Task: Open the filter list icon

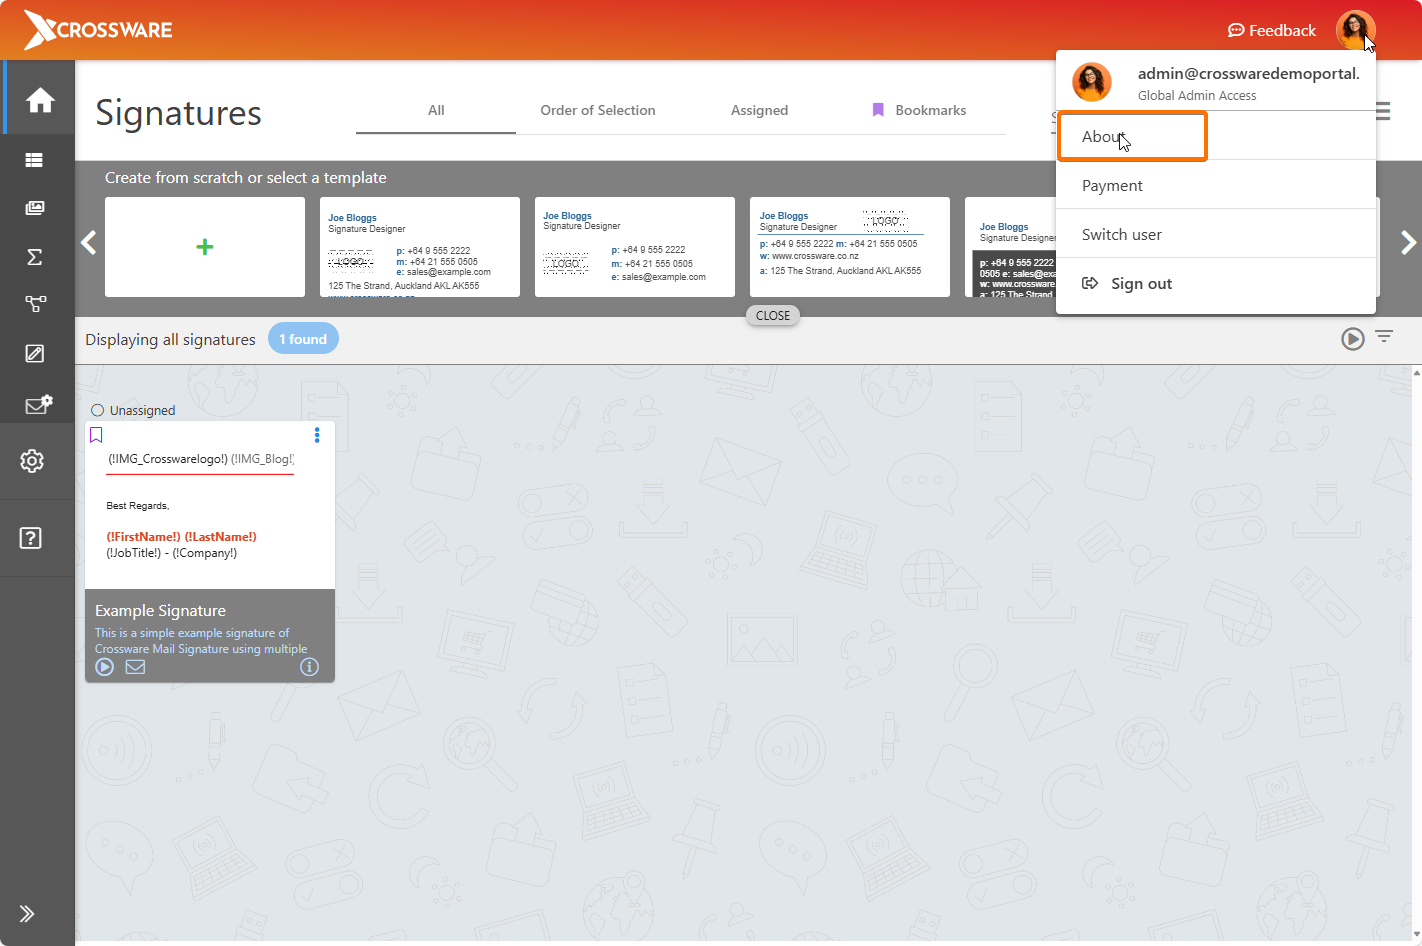Action: tap(1384, 337)
